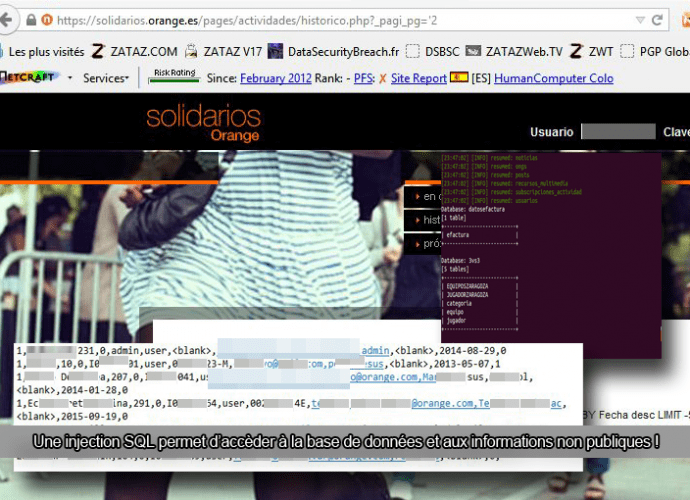690x500 pixels.
Task: Click the dotted placeholder icon beside PGP Global
Action: (627, 51)
